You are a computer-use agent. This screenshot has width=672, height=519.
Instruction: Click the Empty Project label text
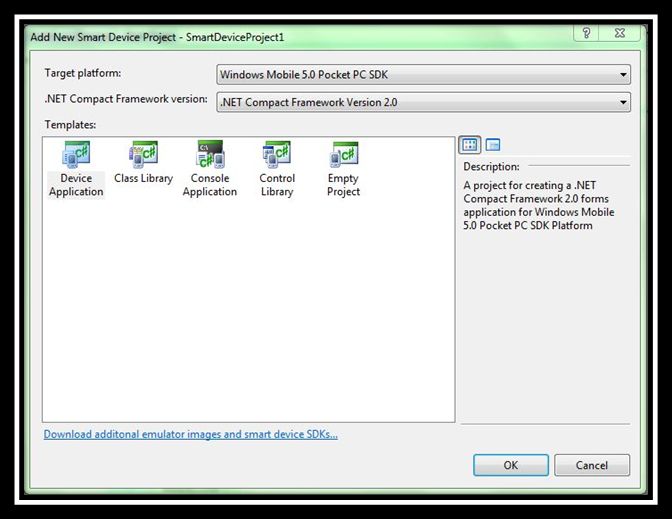click(x=344, y=185)
